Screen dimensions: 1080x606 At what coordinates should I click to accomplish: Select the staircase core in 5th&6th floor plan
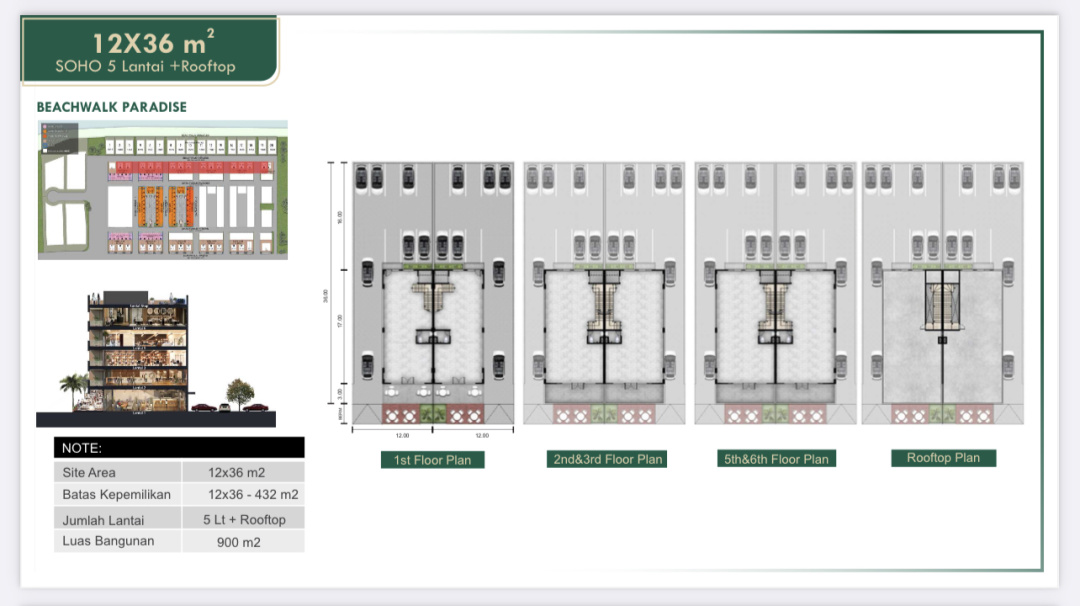(x=775, y=308)
